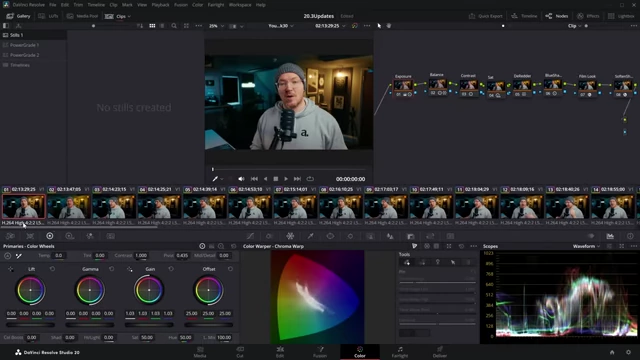Screen dimensions: 640x360
Task: Select the viewer arrow pointer tool
Action: click(x=379, y=26)
